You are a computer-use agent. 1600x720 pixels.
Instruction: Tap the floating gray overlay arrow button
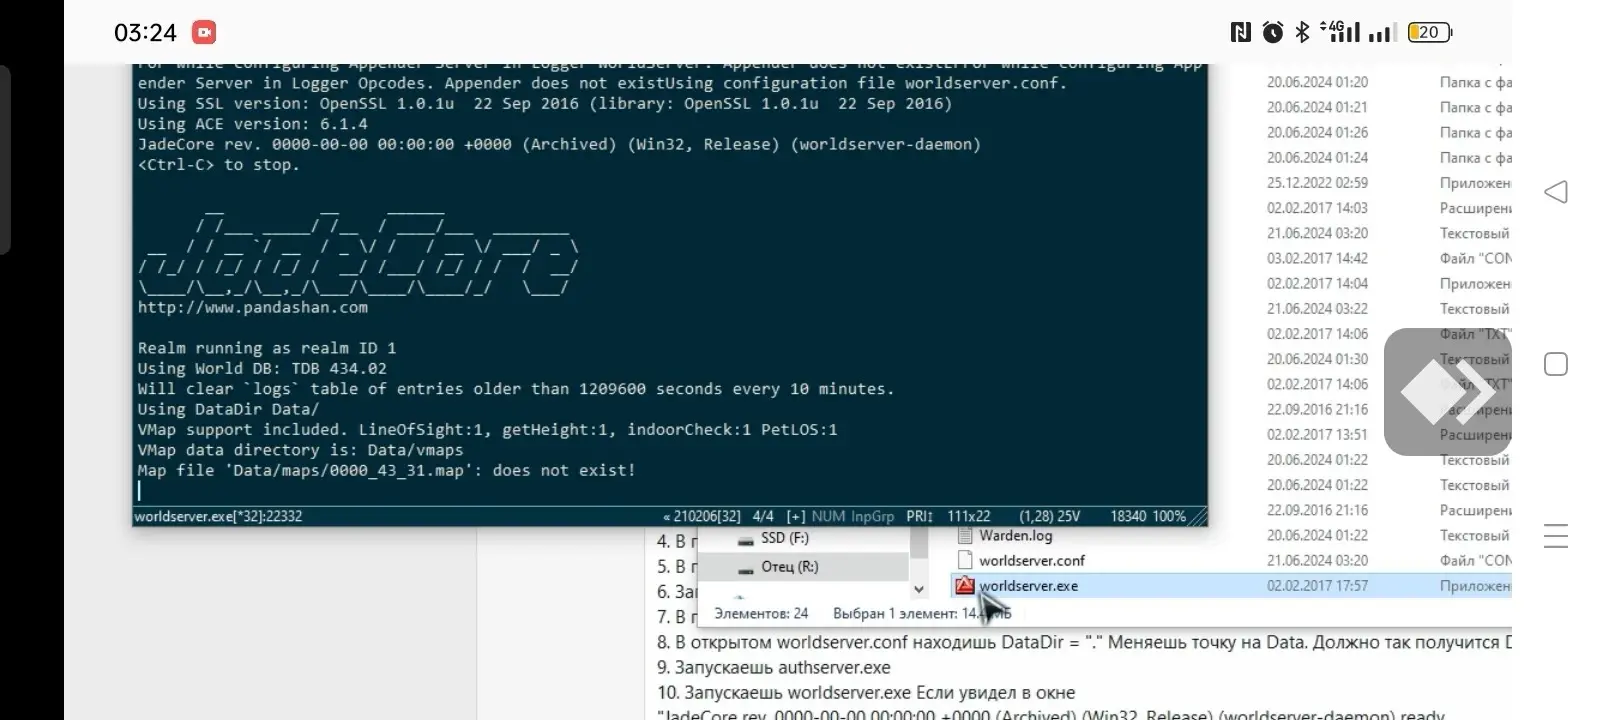1447,392
